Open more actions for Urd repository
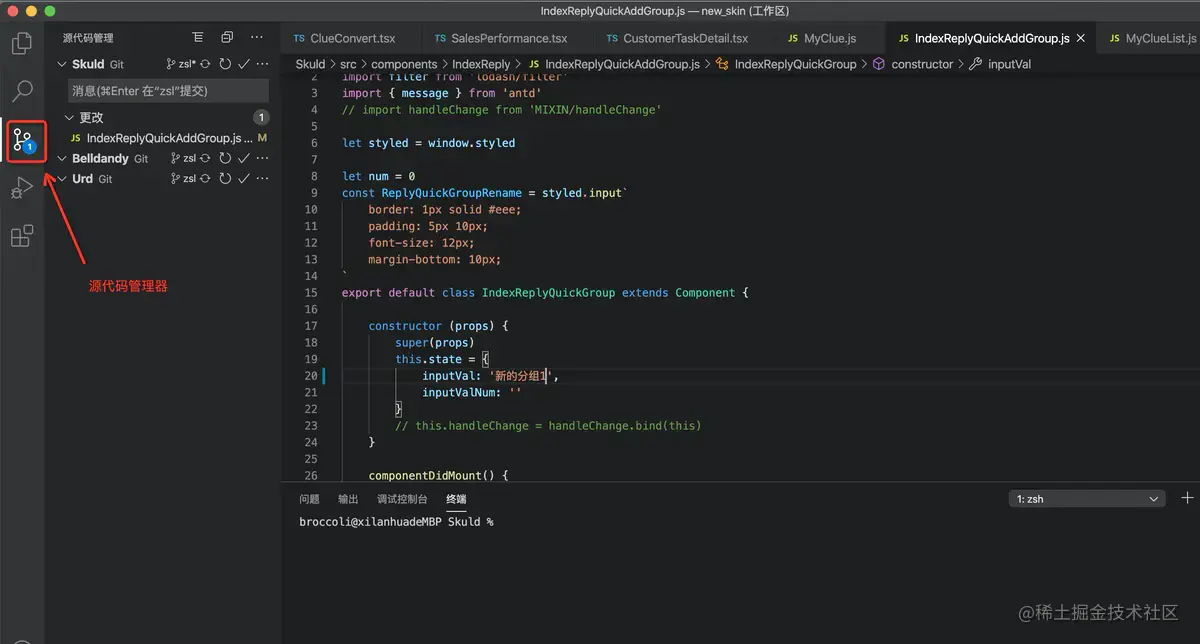 [262, 179]
